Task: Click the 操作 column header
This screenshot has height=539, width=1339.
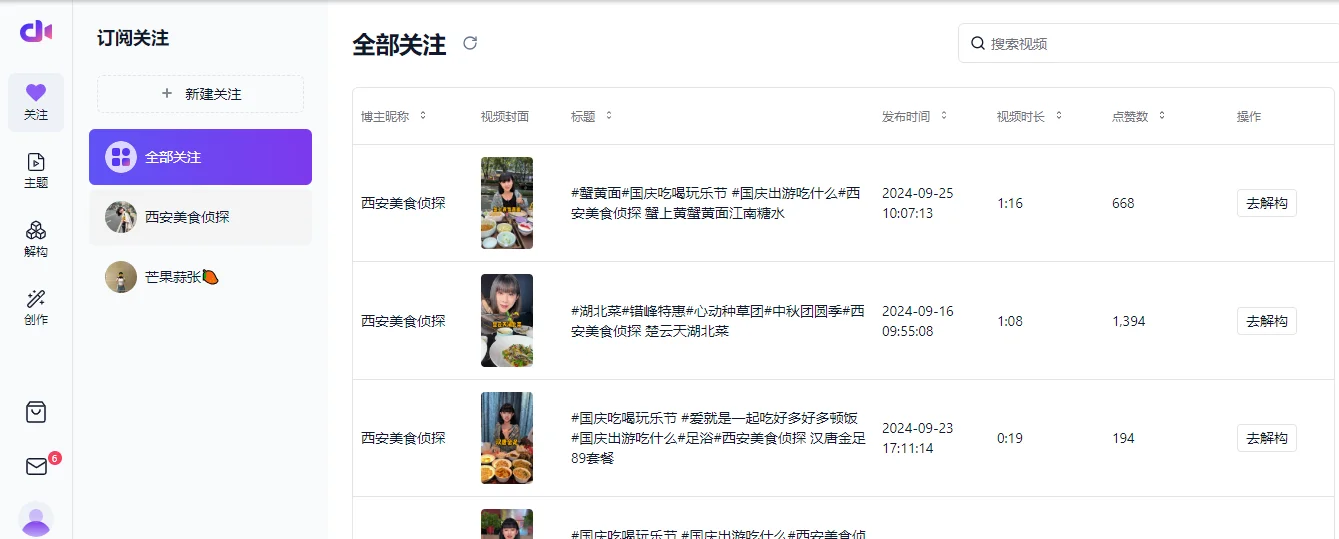Action: [1249, 116]
